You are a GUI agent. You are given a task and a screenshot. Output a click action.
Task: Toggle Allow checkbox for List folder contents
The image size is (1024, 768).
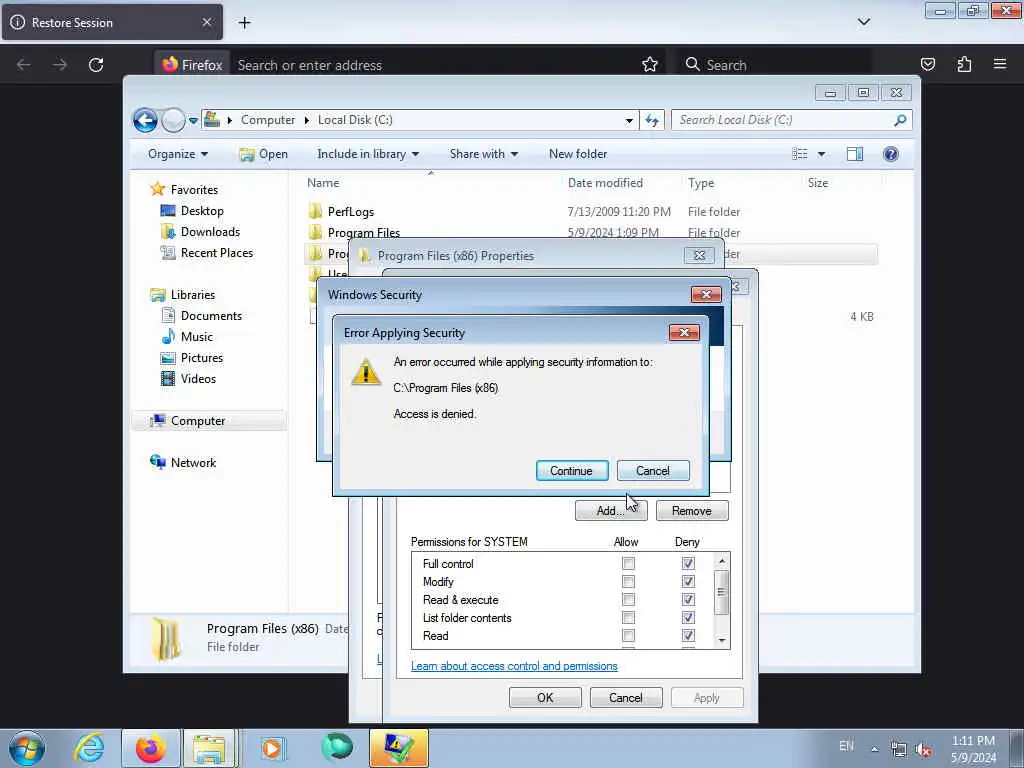click(x=628, y=618)
